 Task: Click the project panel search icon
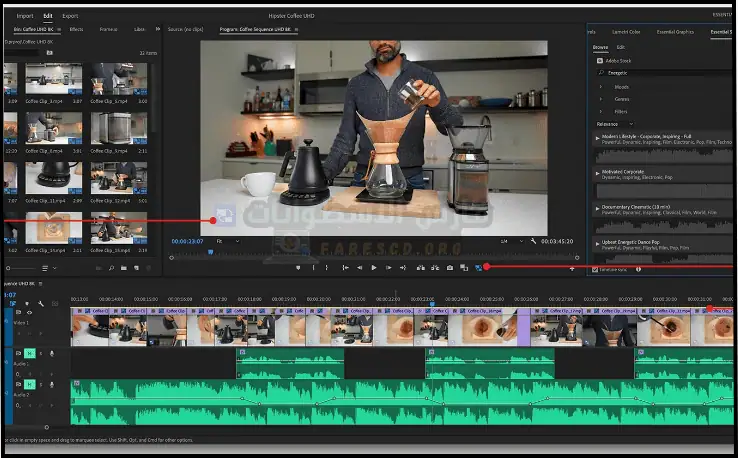tap(110, 268)
